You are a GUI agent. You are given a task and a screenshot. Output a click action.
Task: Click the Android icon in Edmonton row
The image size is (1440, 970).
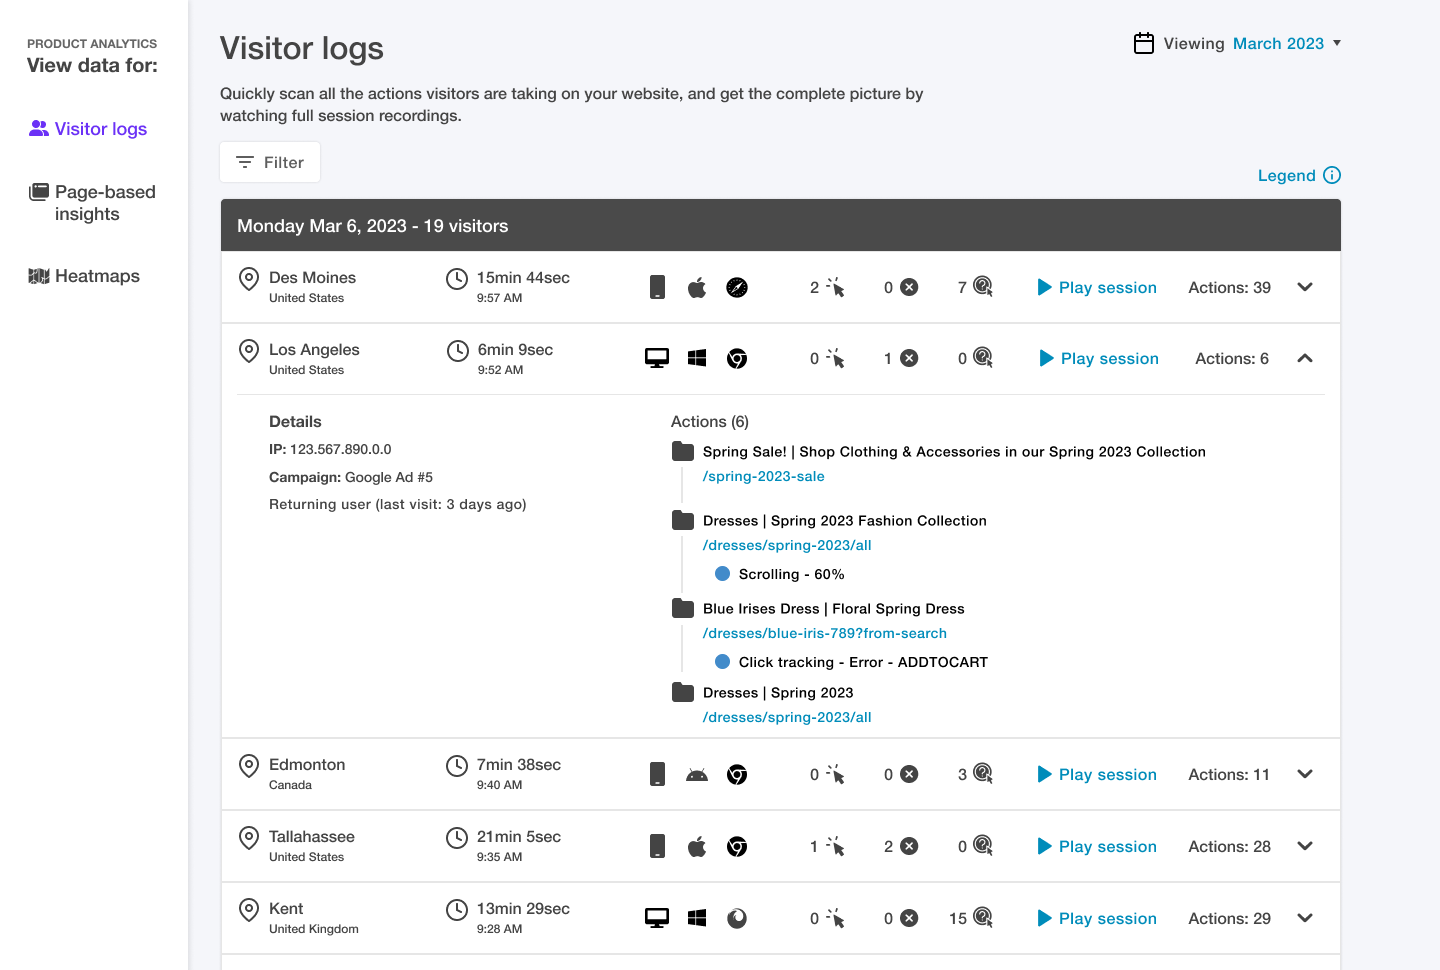coord(697,775)
